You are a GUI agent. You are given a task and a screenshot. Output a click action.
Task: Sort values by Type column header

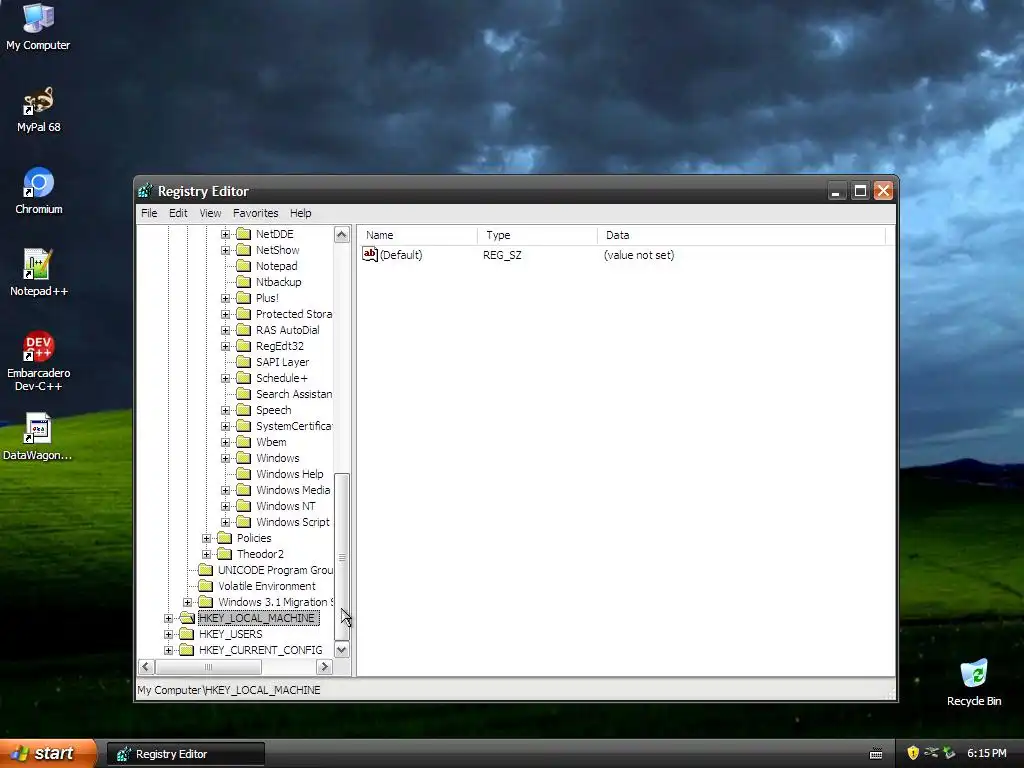coord(537,235)
